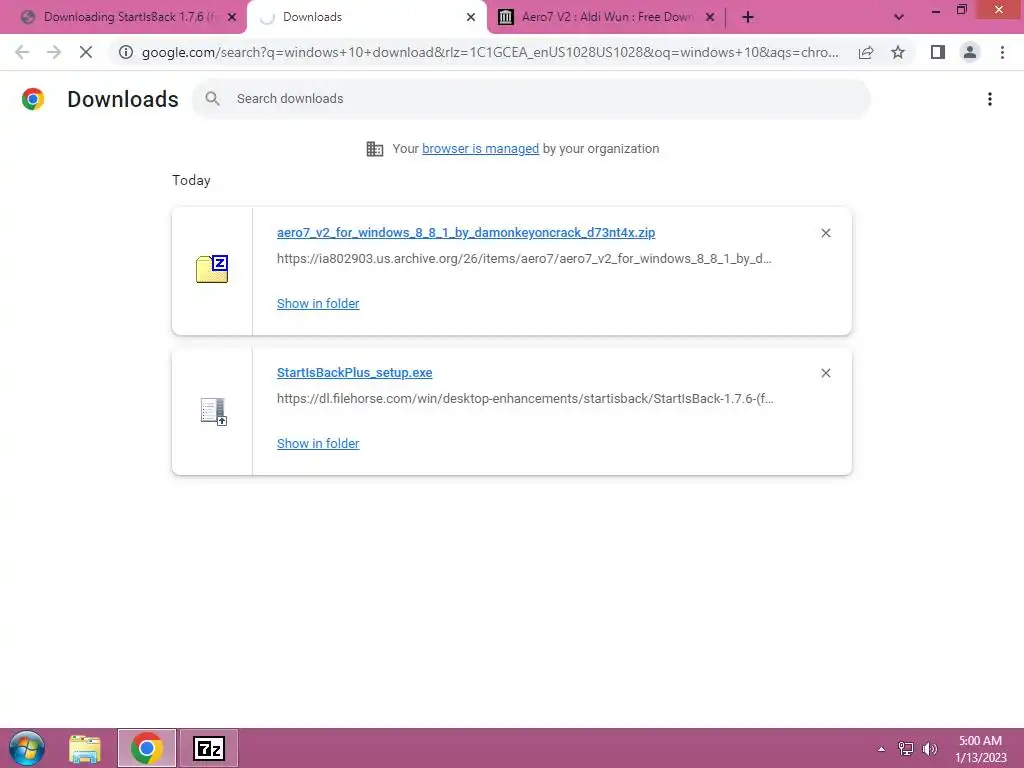View site information icon in address bar
1024x768 pixels.
tap(126, 52)
